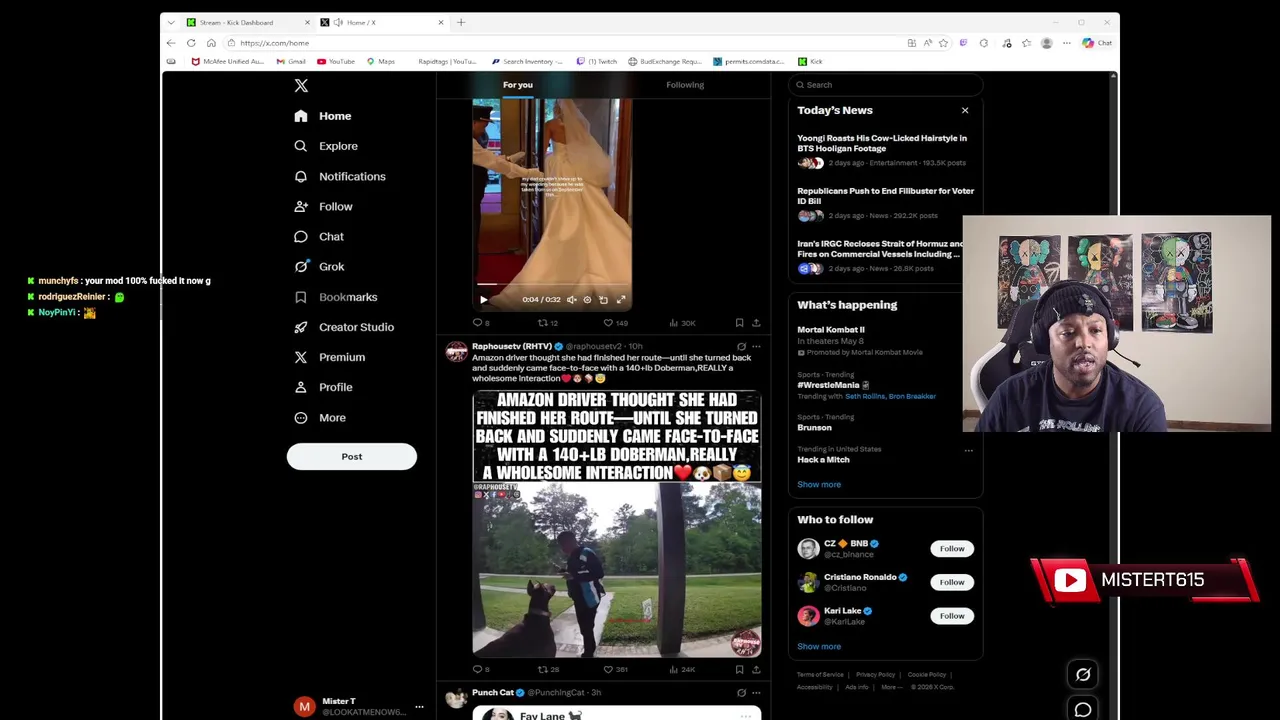Image resolution: width=1280 pixels, height=720 pixels.
Task: Toggle picture-in-picture on the wedding video
Action: (603, 299)
